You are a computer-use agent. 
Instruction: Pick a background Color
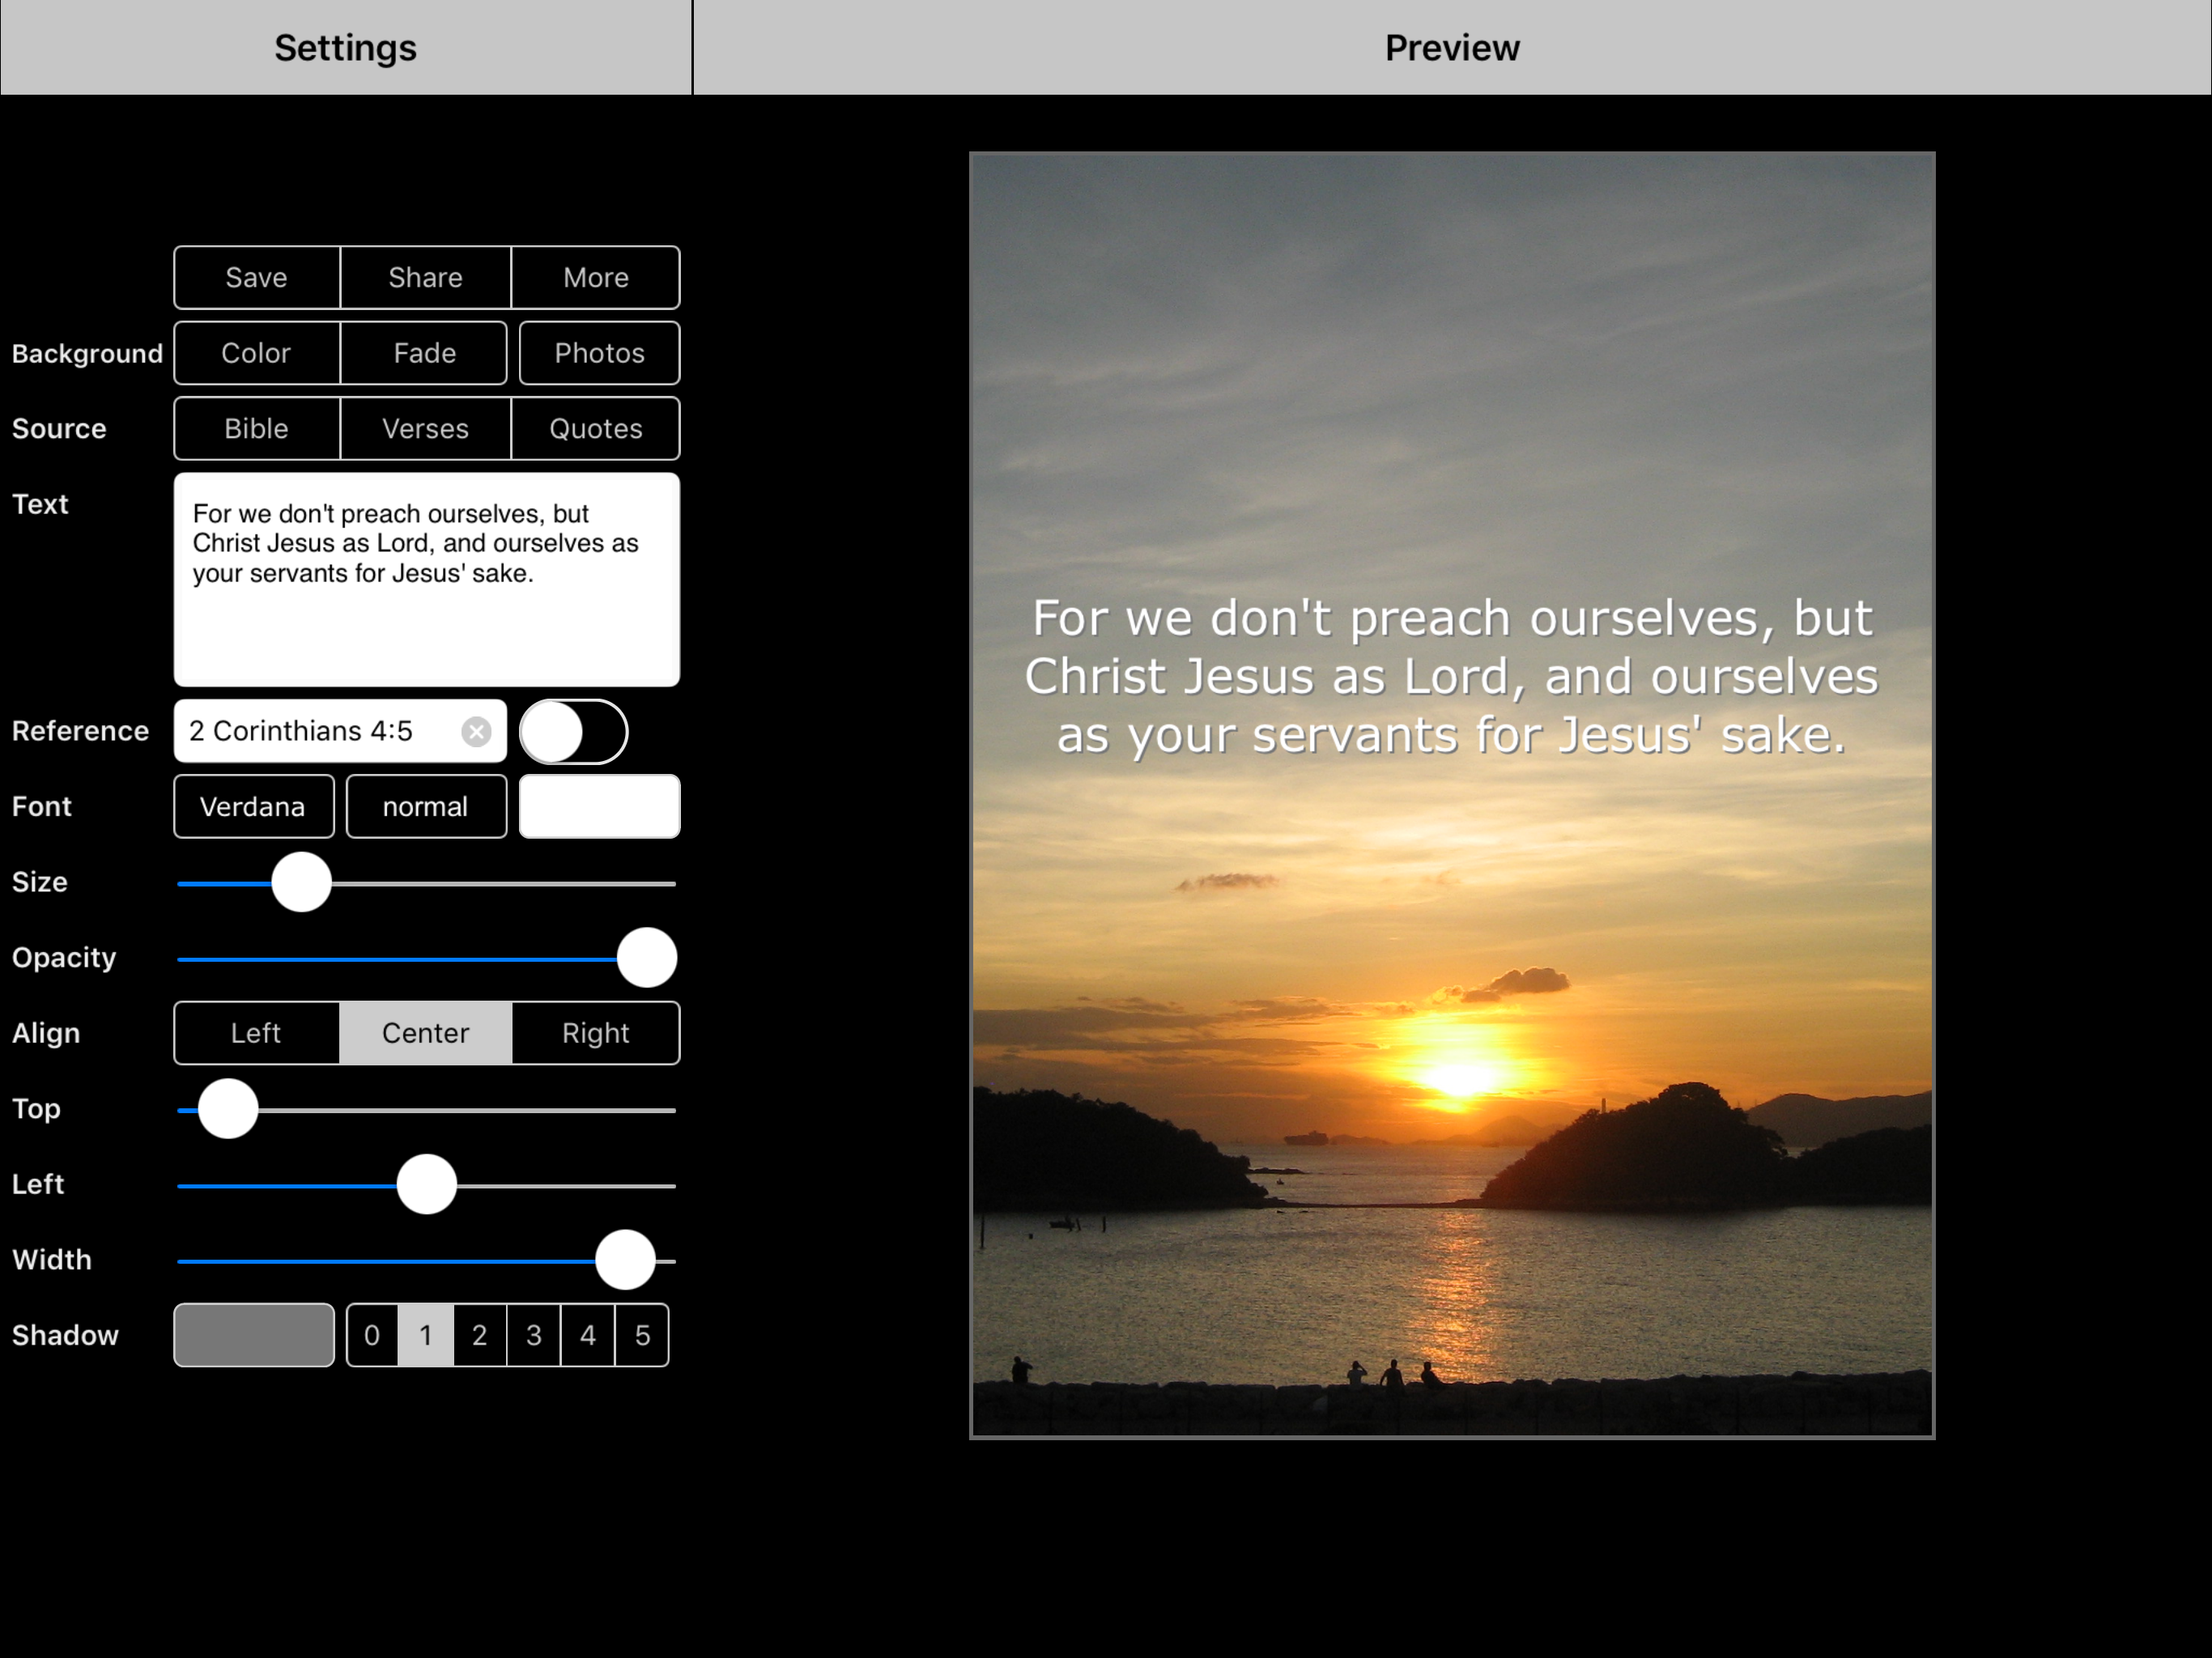(256, 353)
